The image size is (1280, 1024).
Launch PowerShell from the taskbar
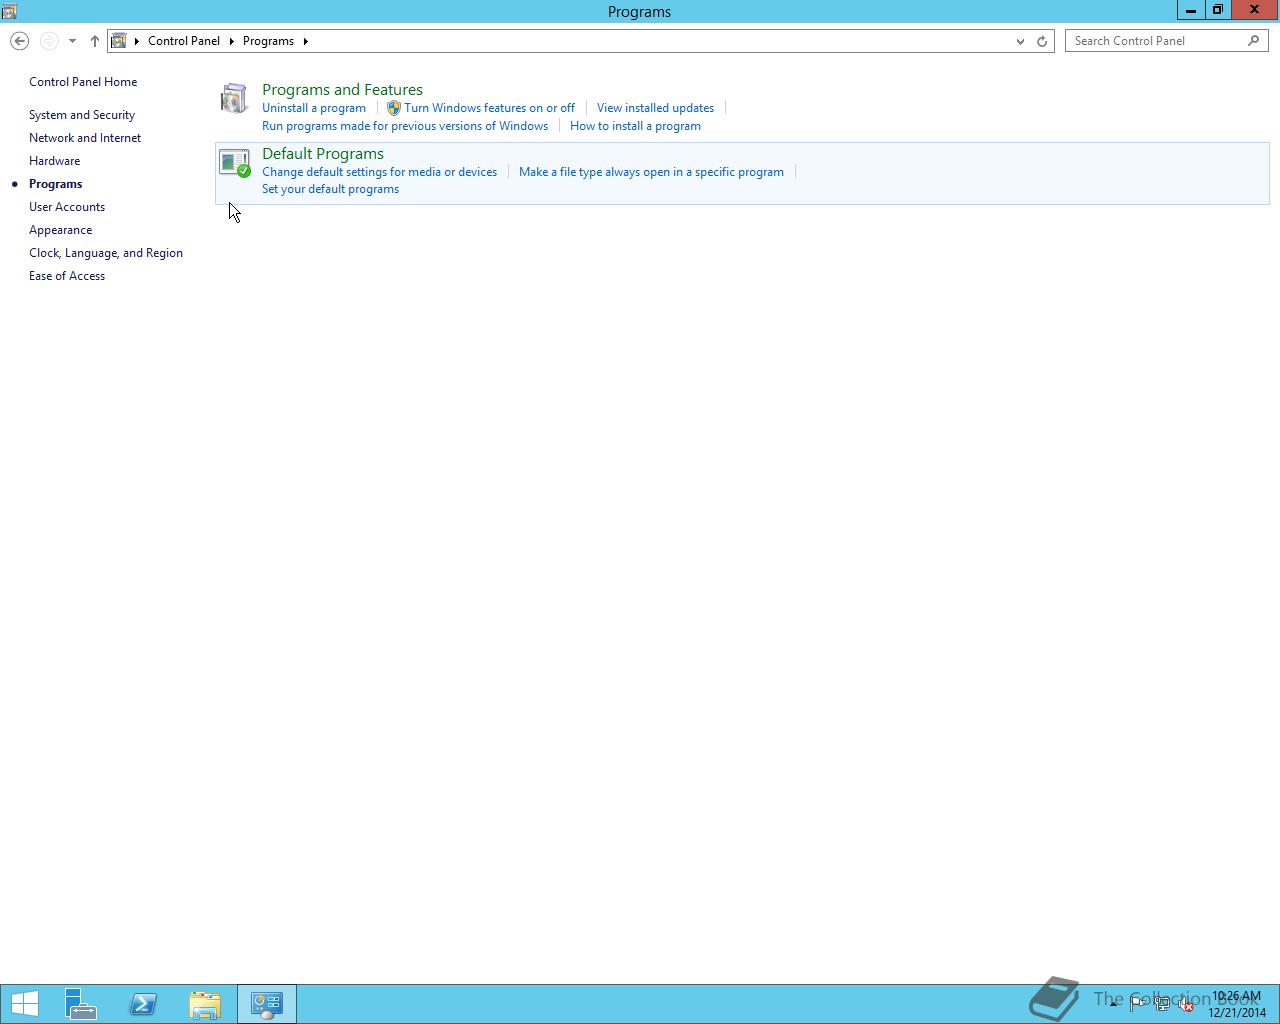[x=143, y=1004]
